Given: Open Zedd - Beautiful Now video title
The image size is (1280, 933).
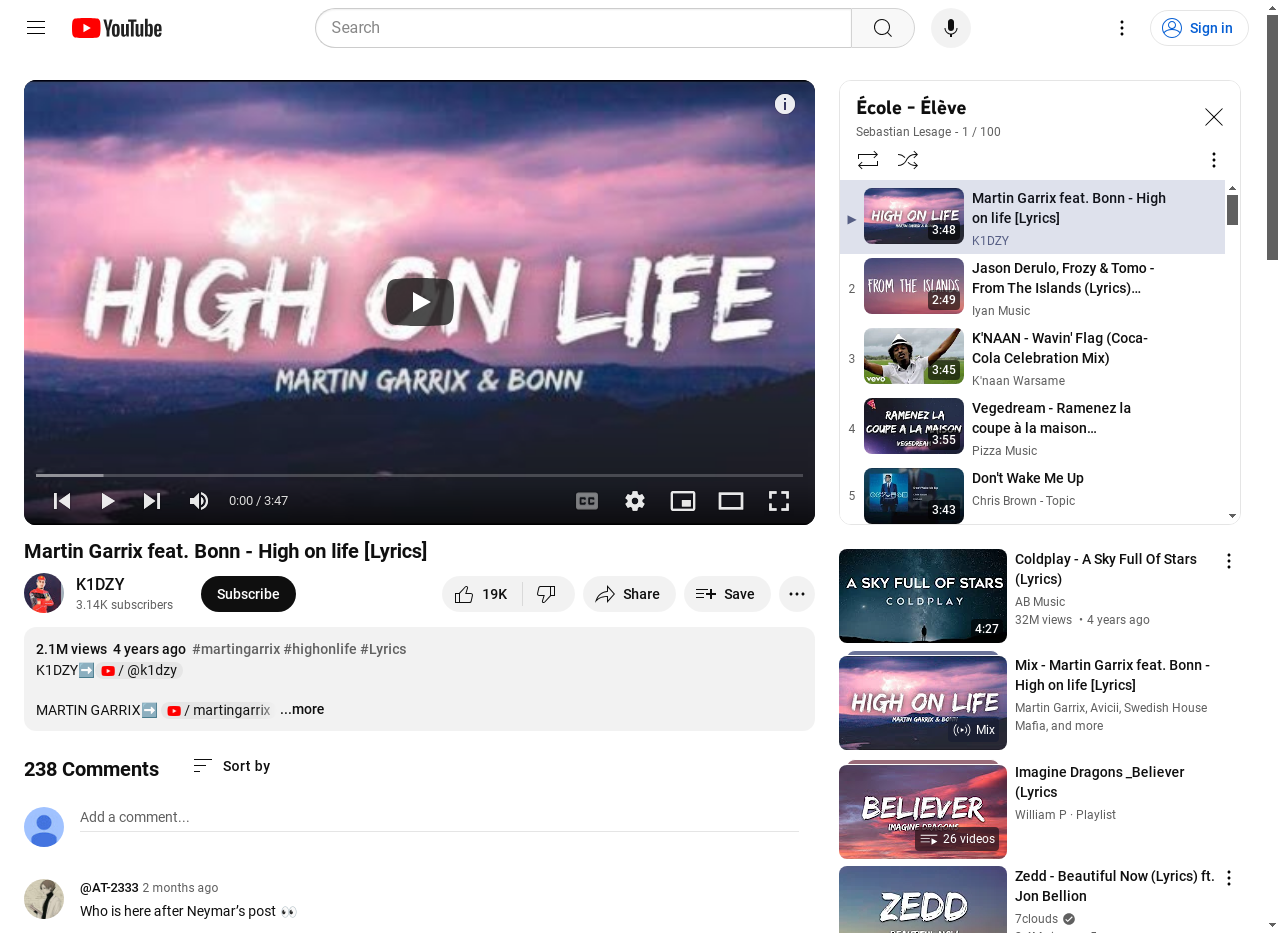Looking at the screenshot, I should (1115, 886).
